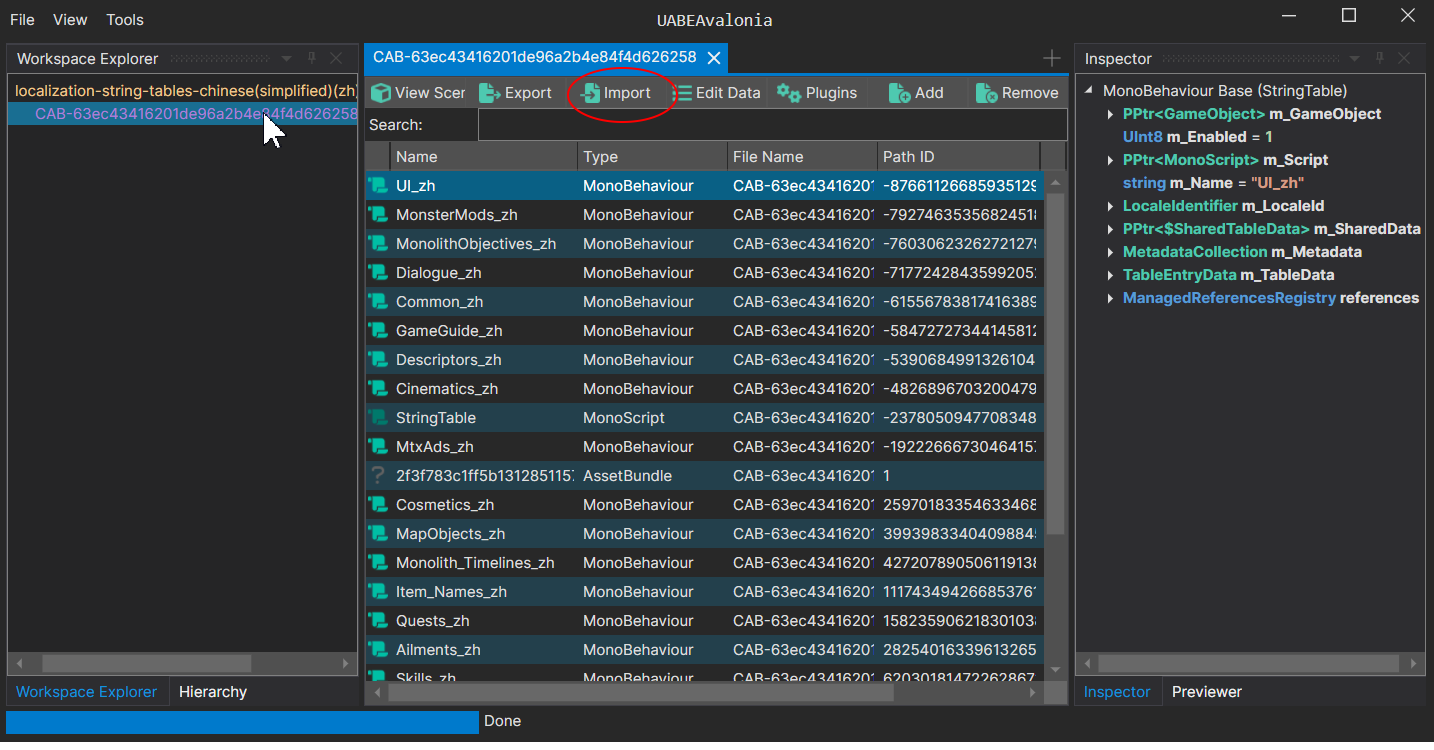
Task: Open the Tools menu
Action: coord(125,20)
